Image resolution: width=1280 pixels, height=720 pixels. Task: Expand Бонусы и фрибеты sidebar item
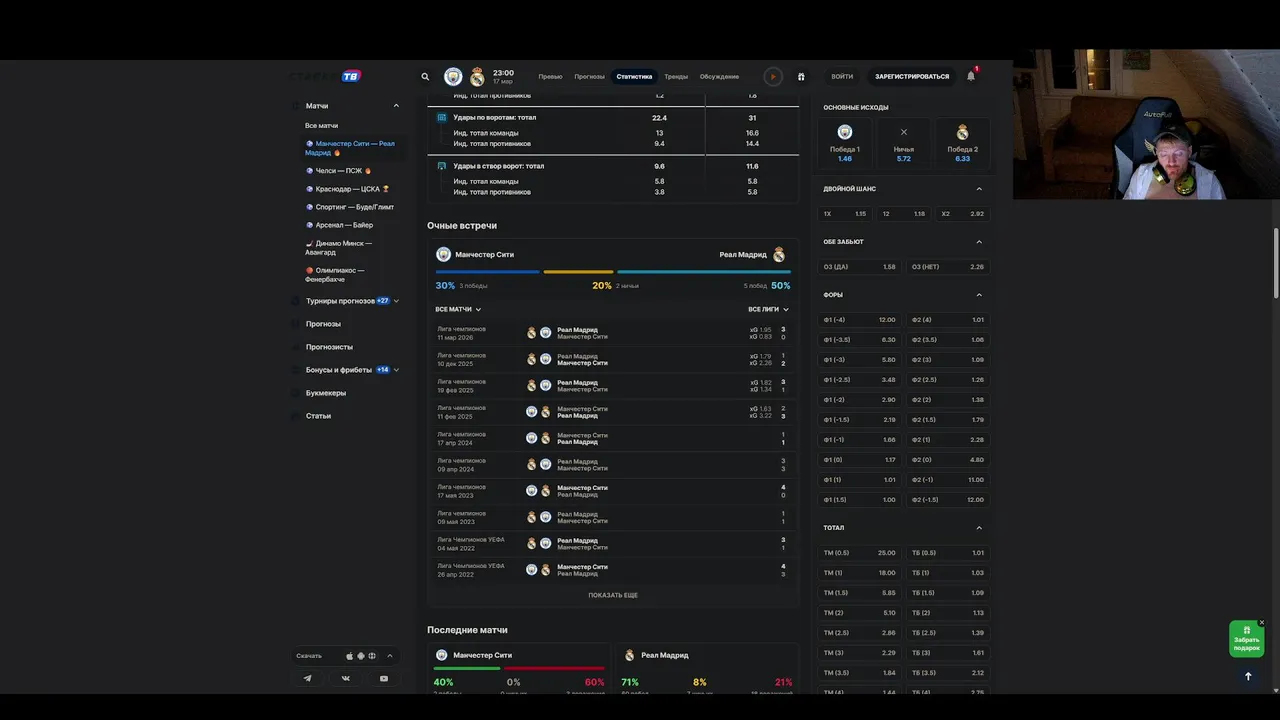click(x=396, y=370)
